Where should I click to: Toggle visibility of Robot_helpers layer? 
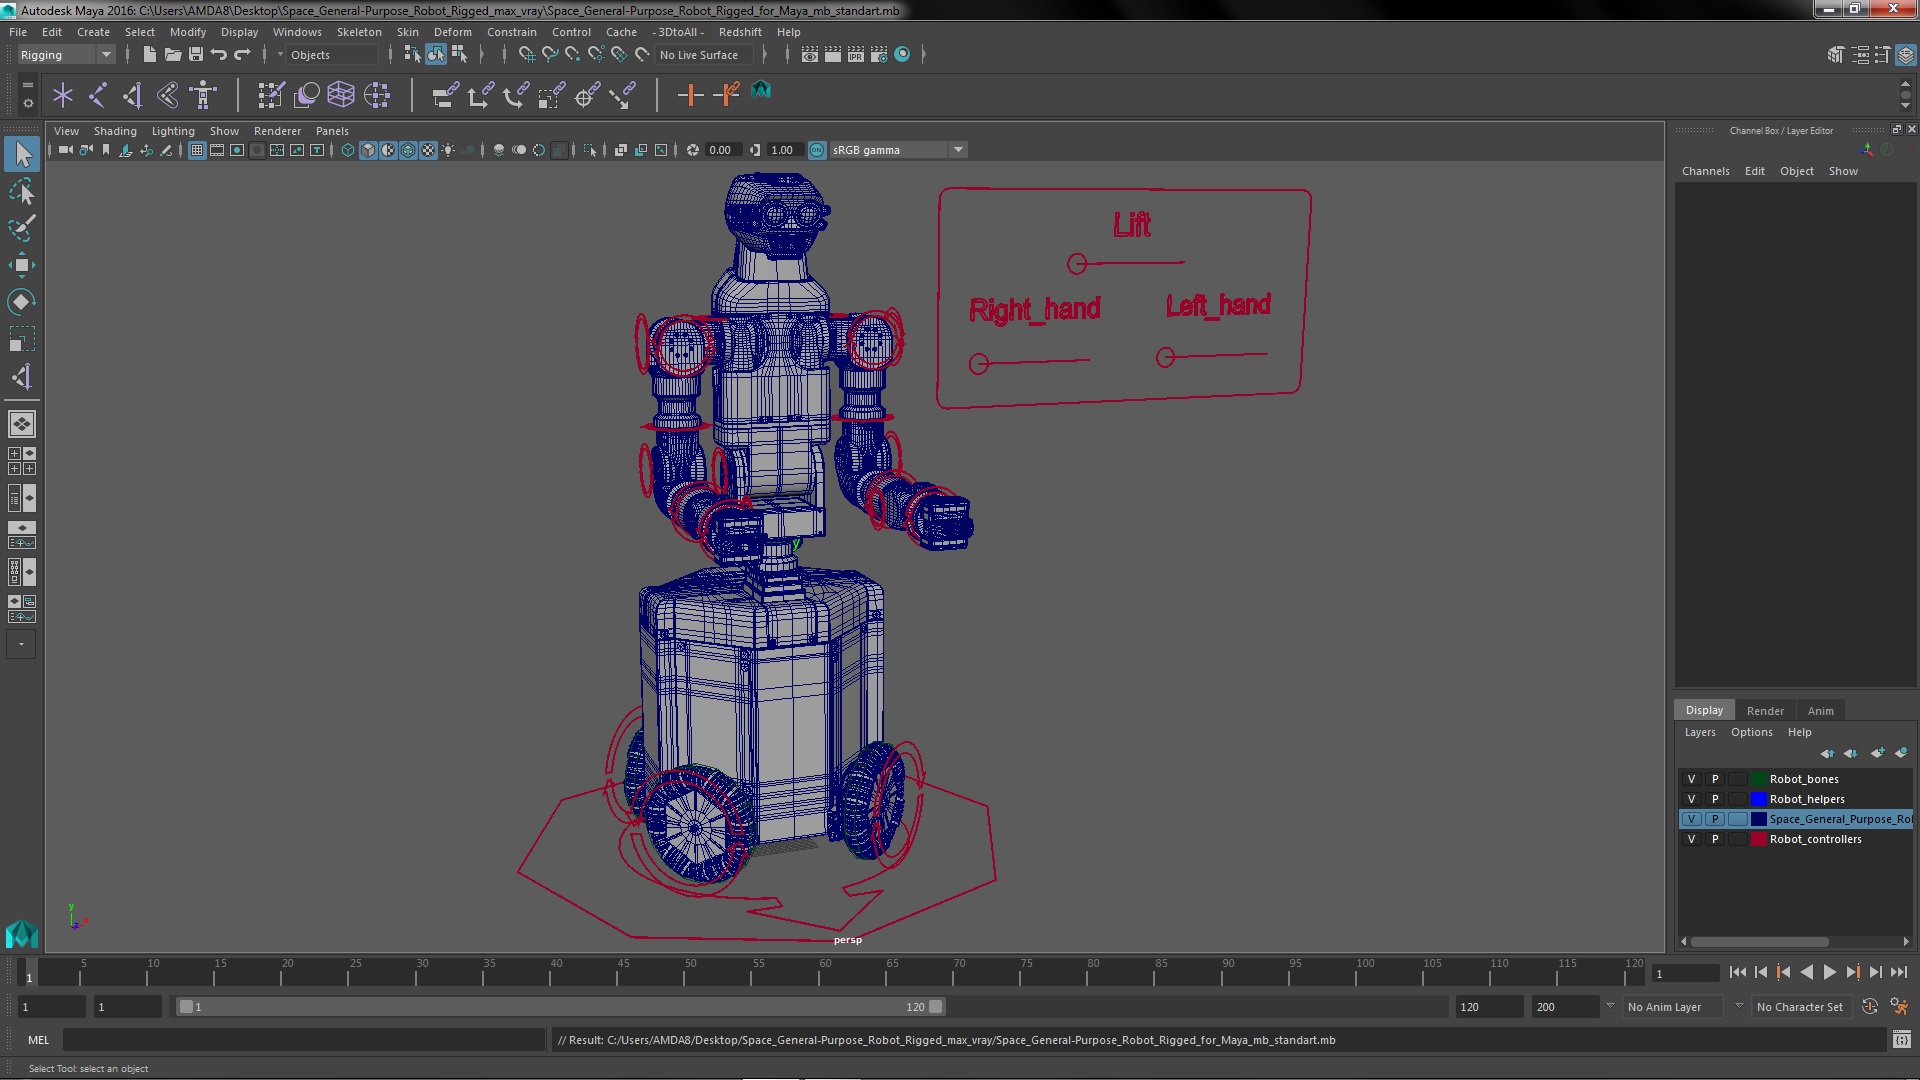point(1691,799)
